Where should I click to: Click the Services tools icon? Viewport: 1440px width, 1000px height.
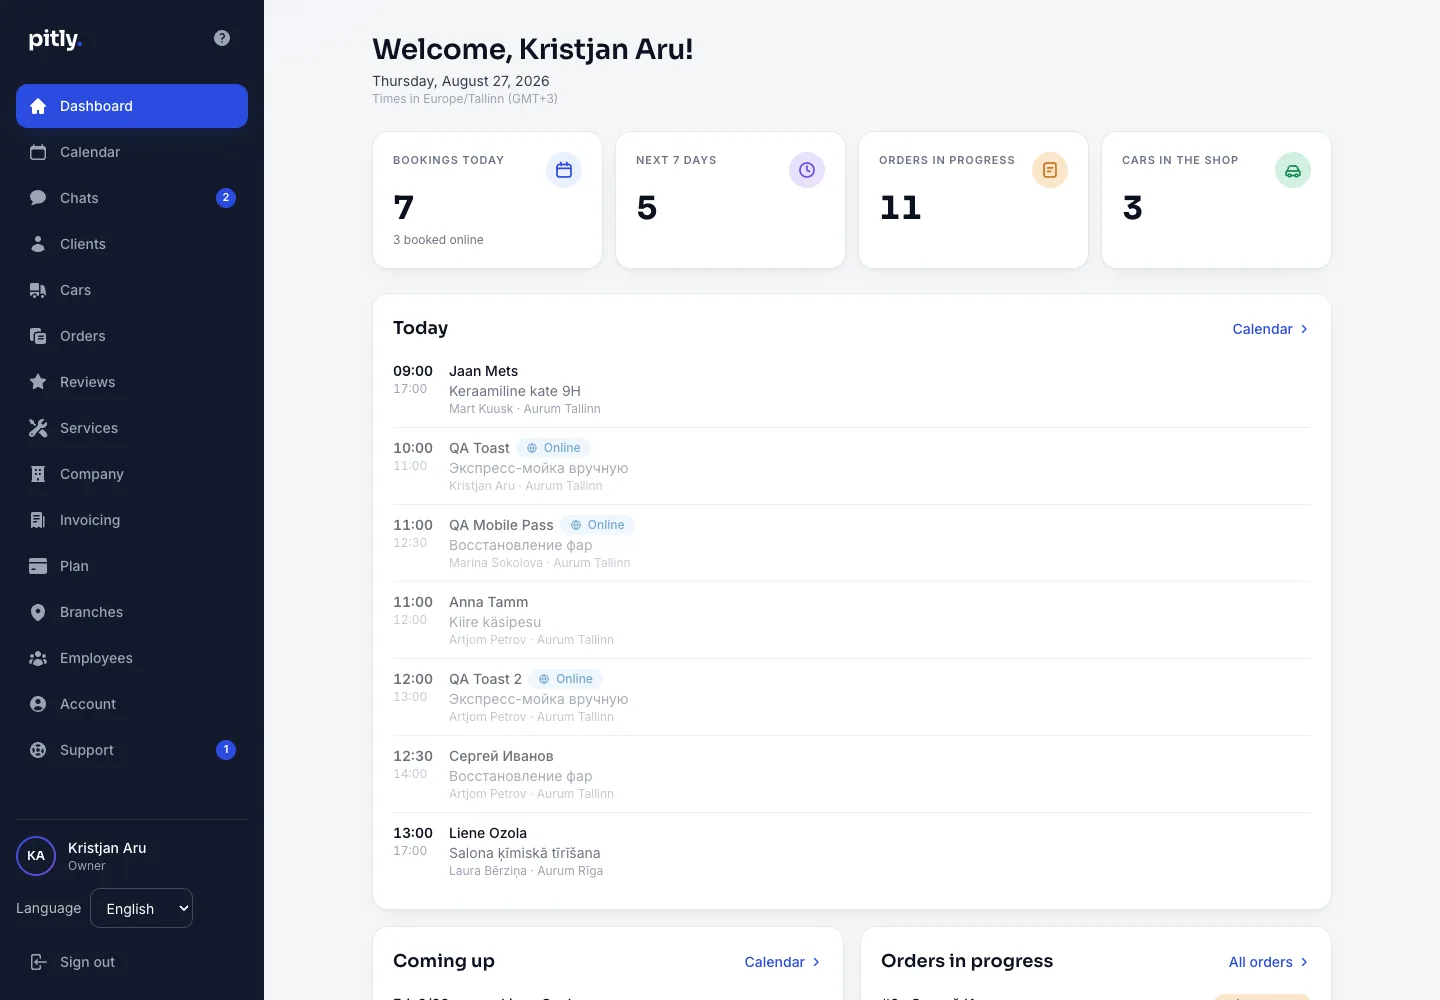[38, 428]
